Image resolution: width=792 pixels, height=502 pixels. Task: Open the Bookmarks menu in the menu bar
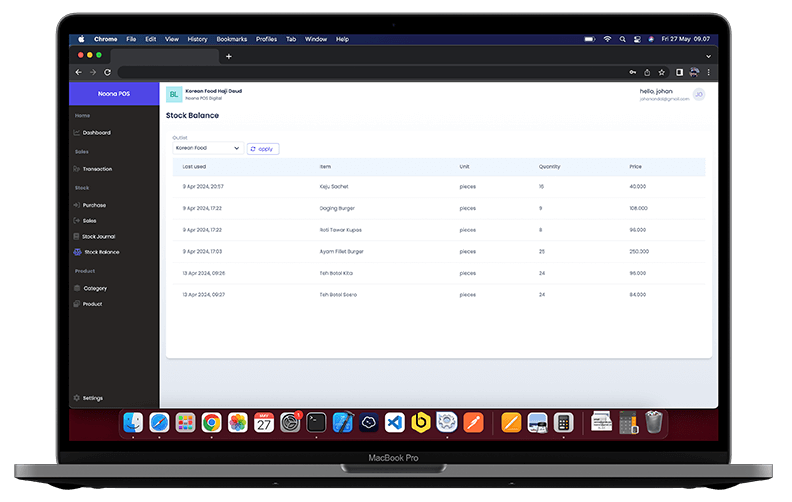coord(231,39)
